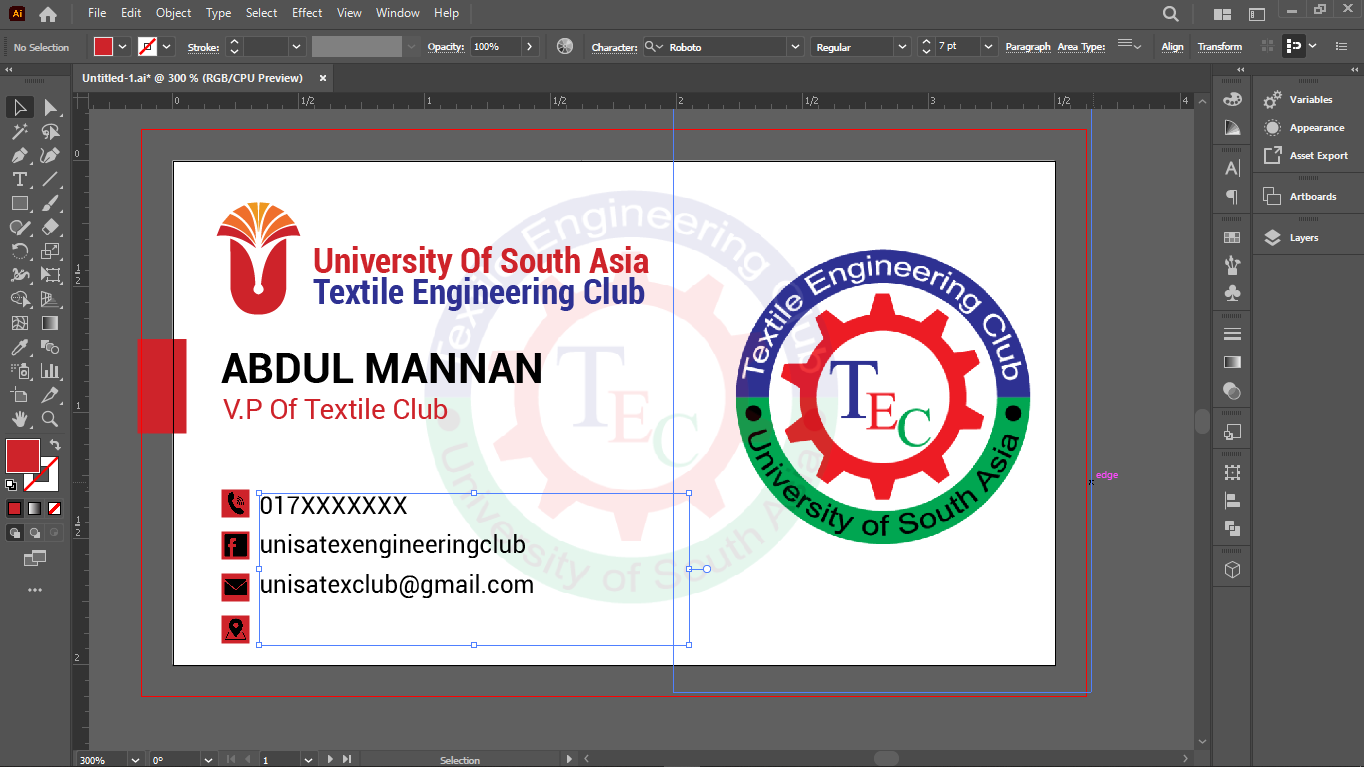
Task: Pick the Line Segment tool
Action: 50,179
